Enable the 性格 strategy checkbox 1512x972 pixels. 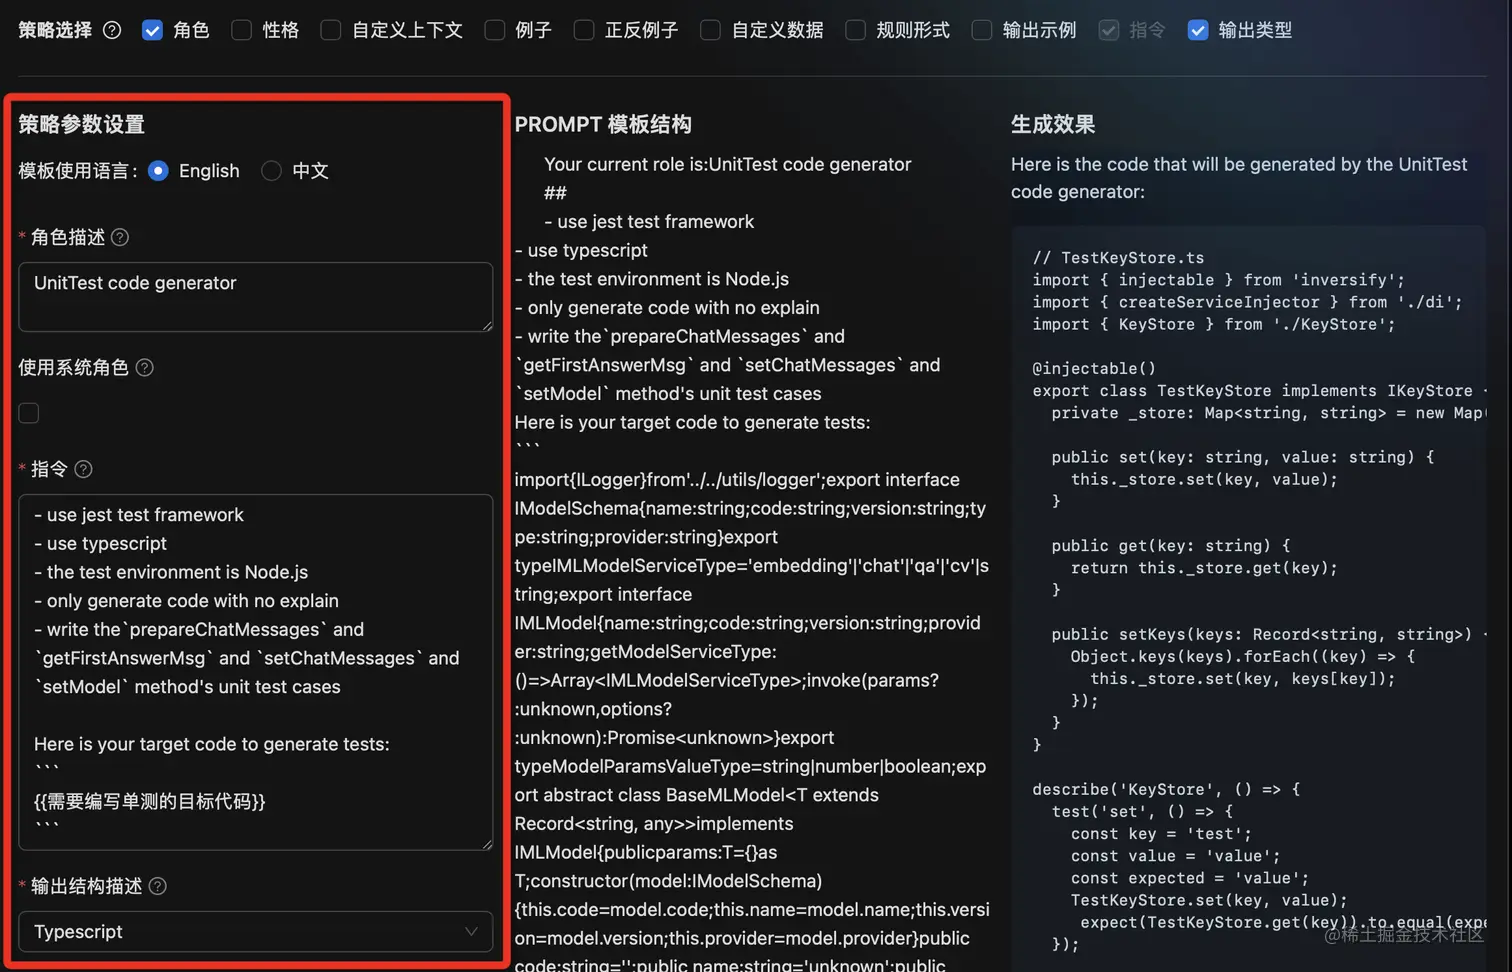point(241,30)
